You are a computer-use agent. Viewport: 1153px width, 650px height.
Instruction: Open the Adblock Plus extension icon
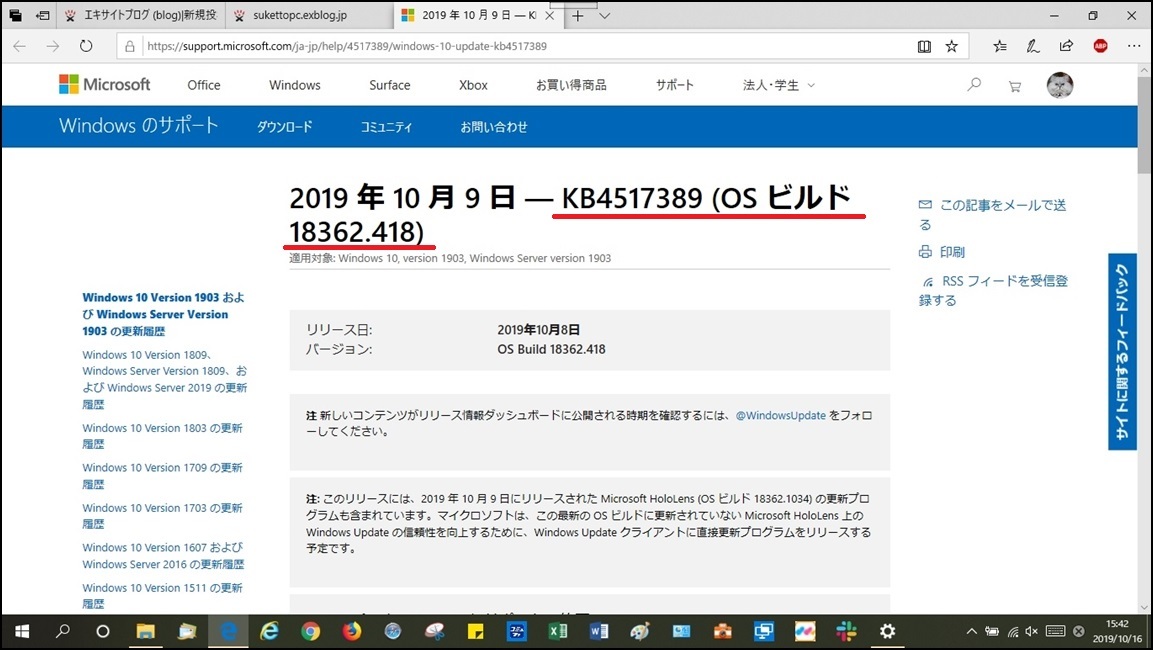(x=1101, y=46)
